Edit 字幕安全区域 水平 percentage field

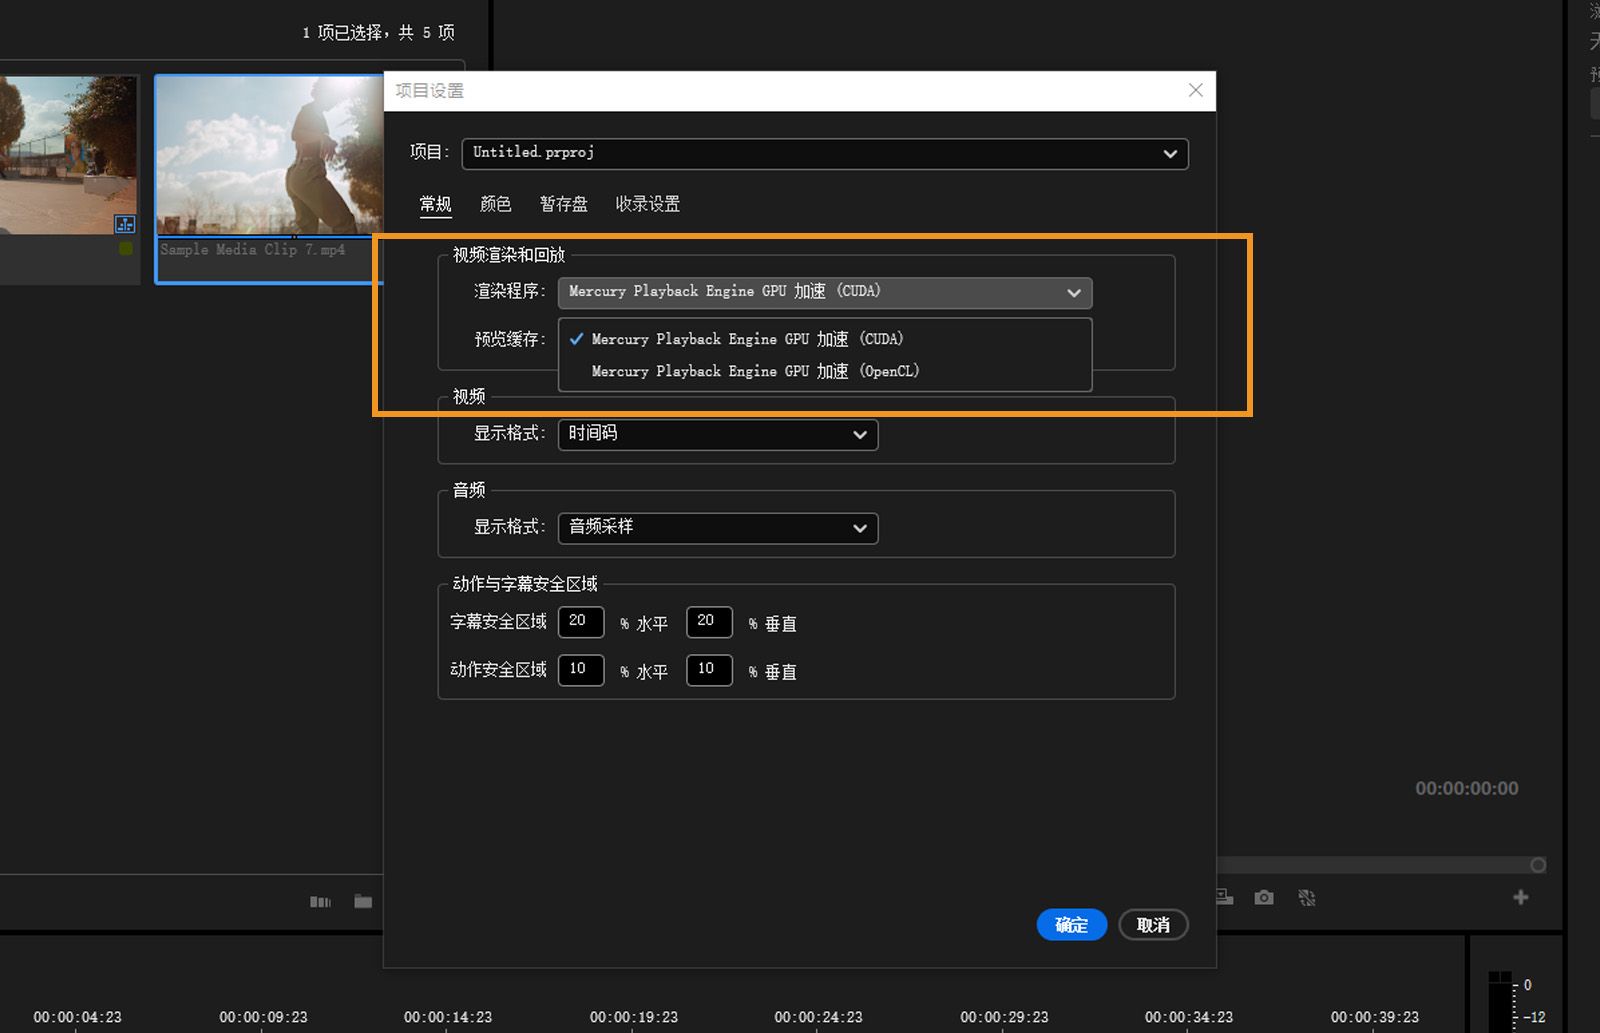click(x=581, y=622)
